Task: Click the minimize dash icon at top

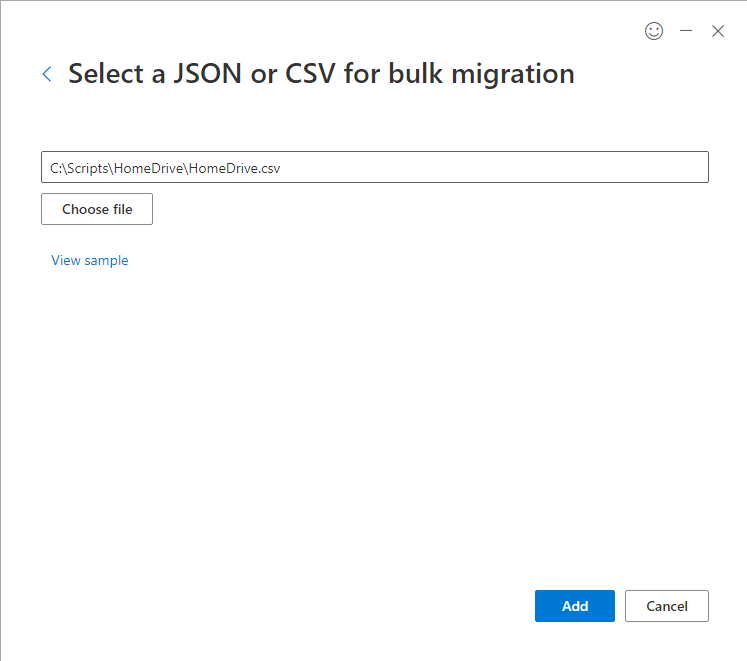Action: pos(686,31)
